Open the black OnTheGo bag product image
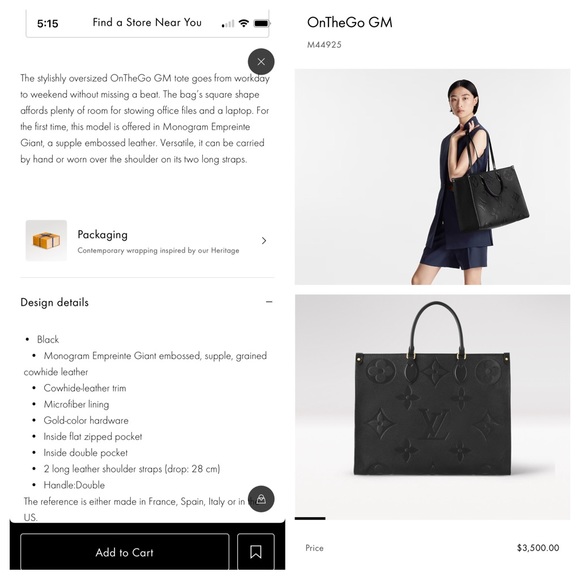Viewport: 580px width, 580px height. (432, 406)
